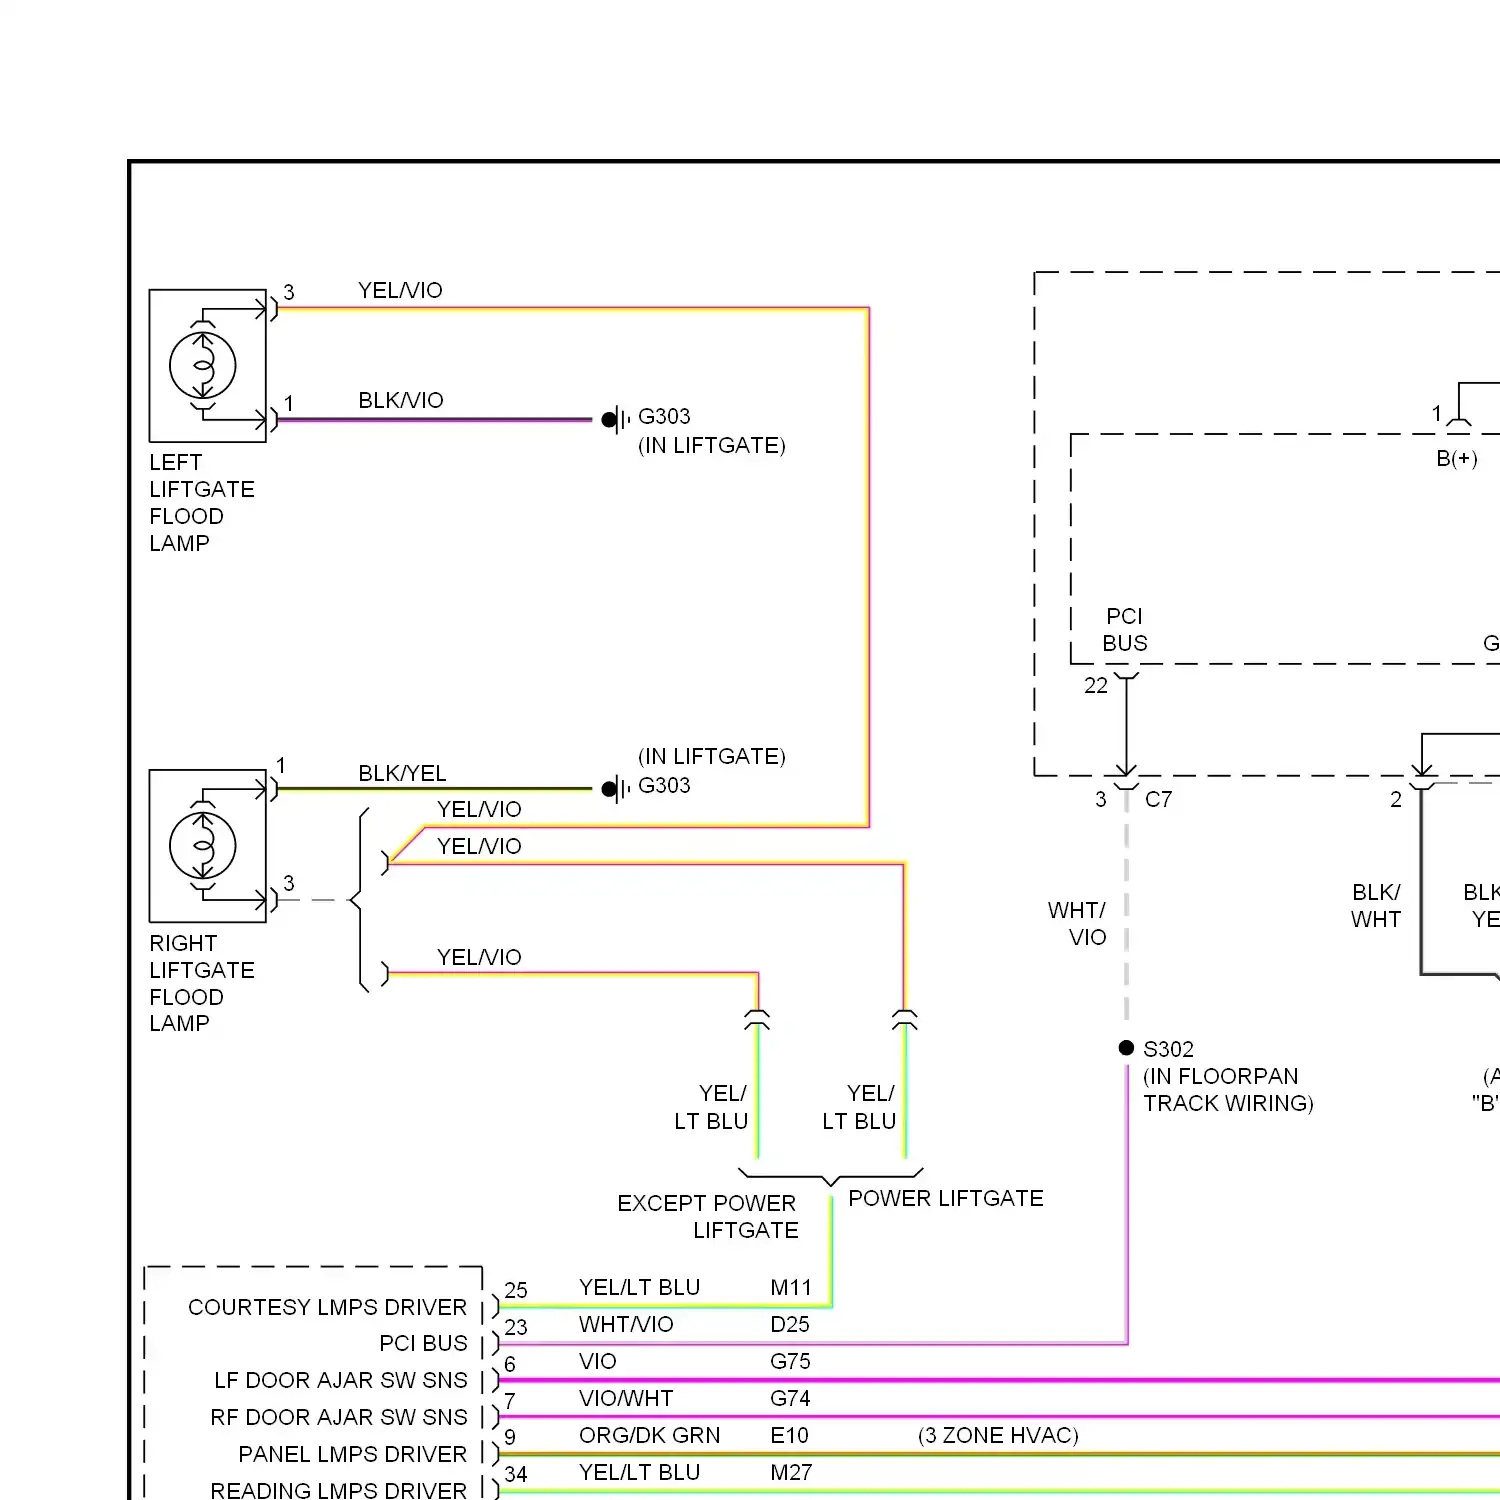
Task: Click pin number 9 beside PANEL LMPS DRIVER
Action: (510, 1437)
